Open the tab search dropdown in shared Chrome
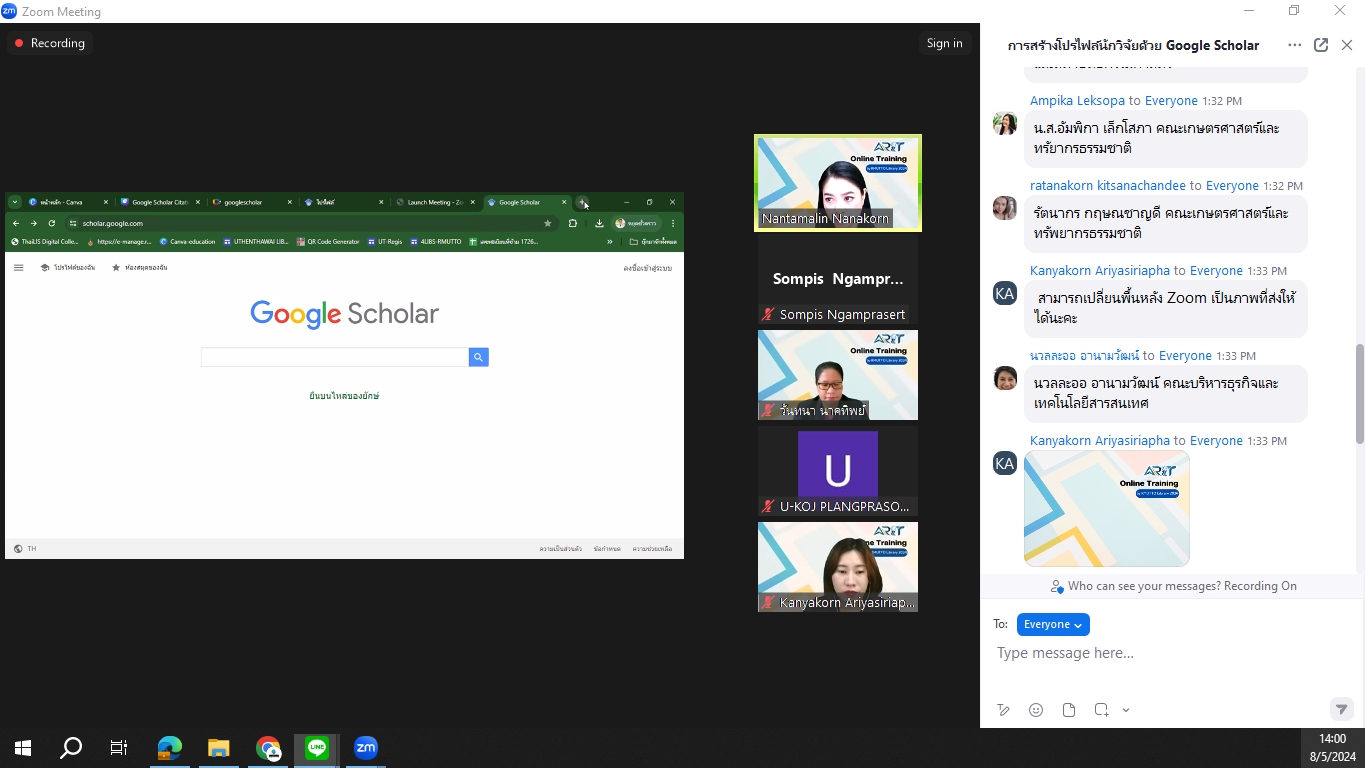 point(15,202)
